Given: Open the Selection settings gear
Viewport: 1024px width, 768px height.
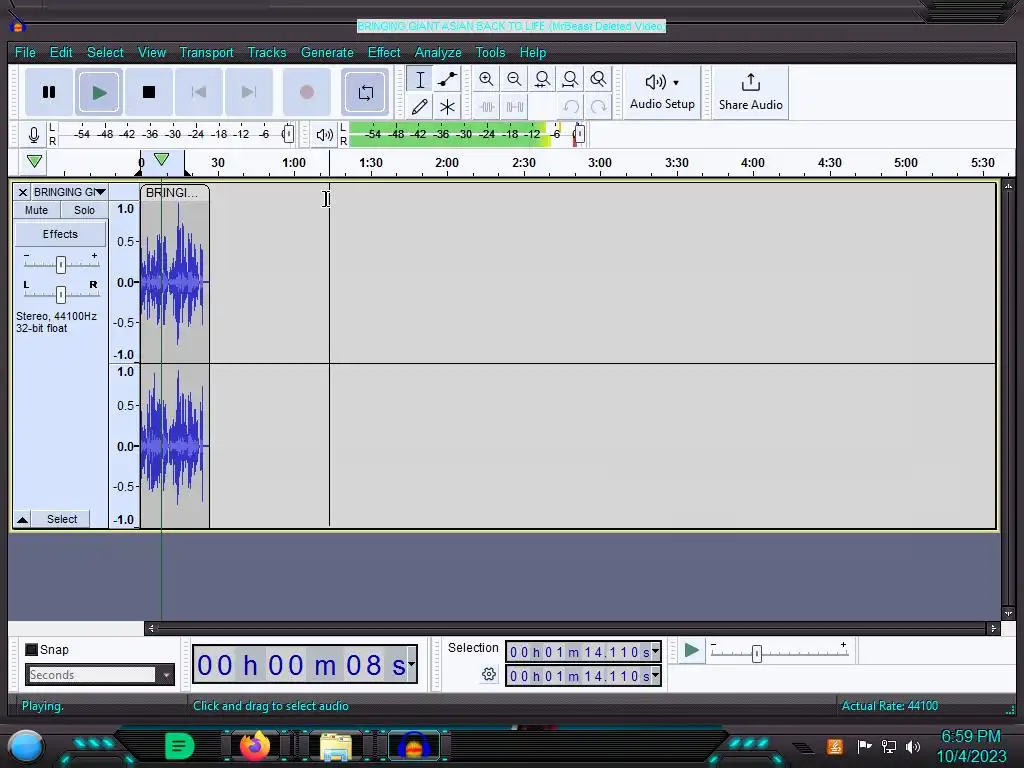Looking at the screenshot, I should 488,675.
